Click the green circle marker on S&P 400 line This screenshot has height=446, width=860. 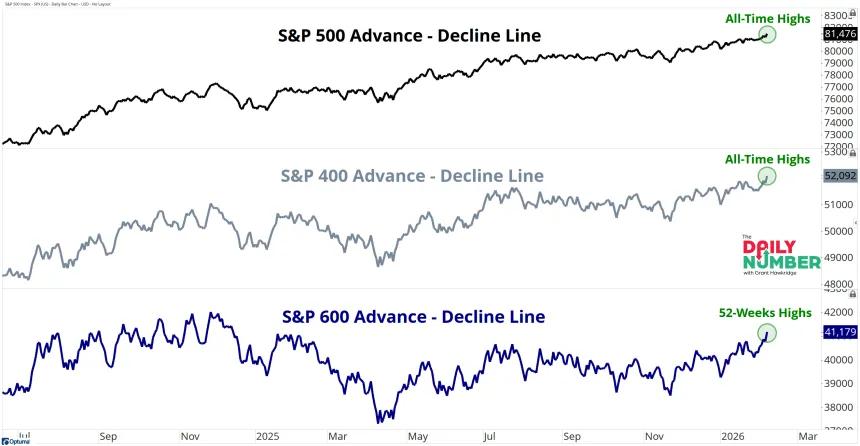tap(767, 176)
